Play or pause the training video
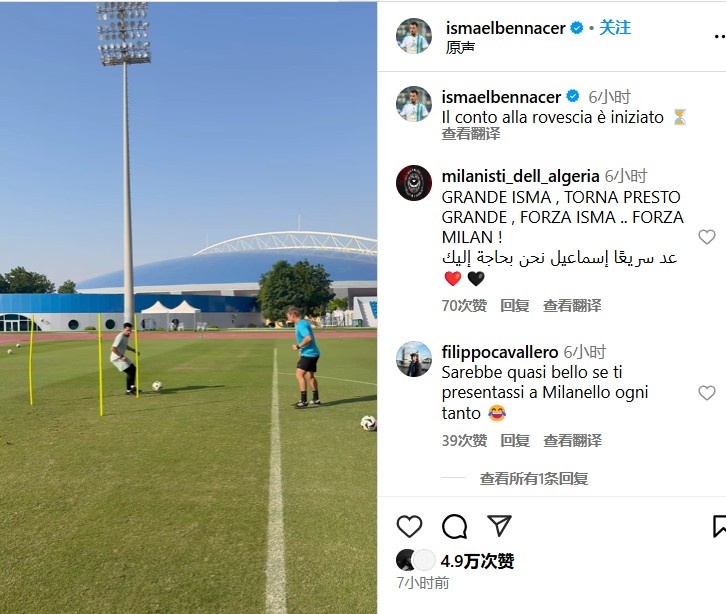 (x=188, y=307)
